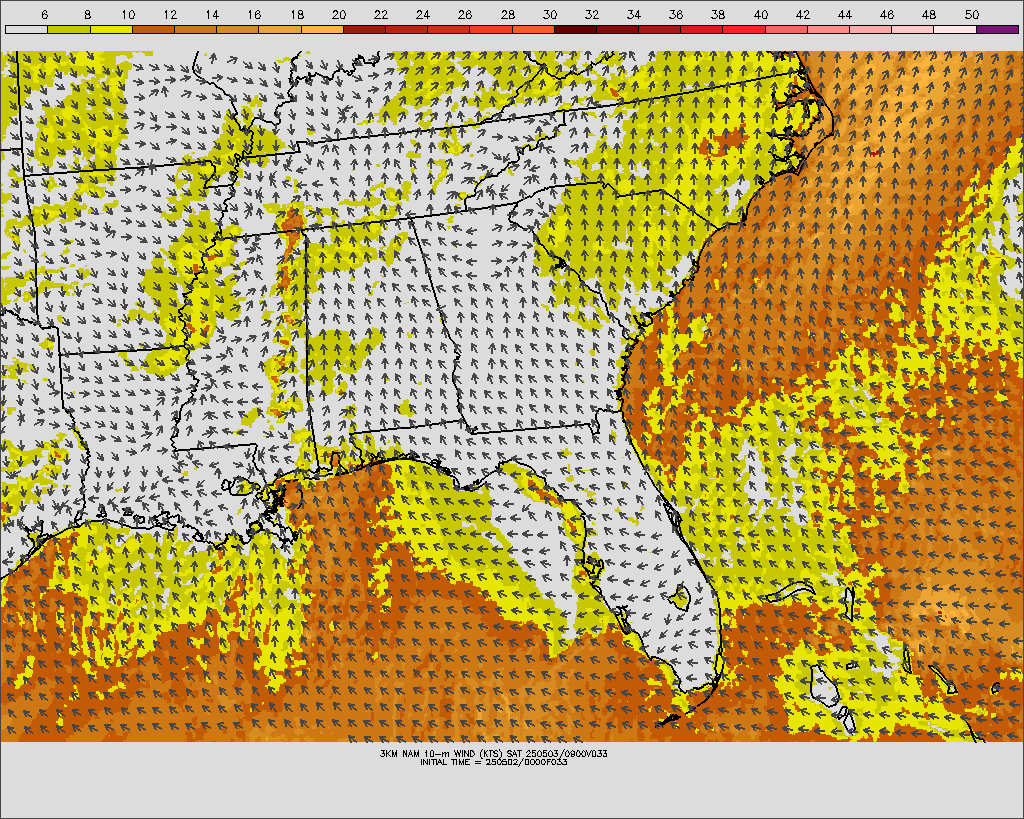
Task: Click the "3KM NAM 10-m WIND (KTS)" title line
Action: coord(494,753)
